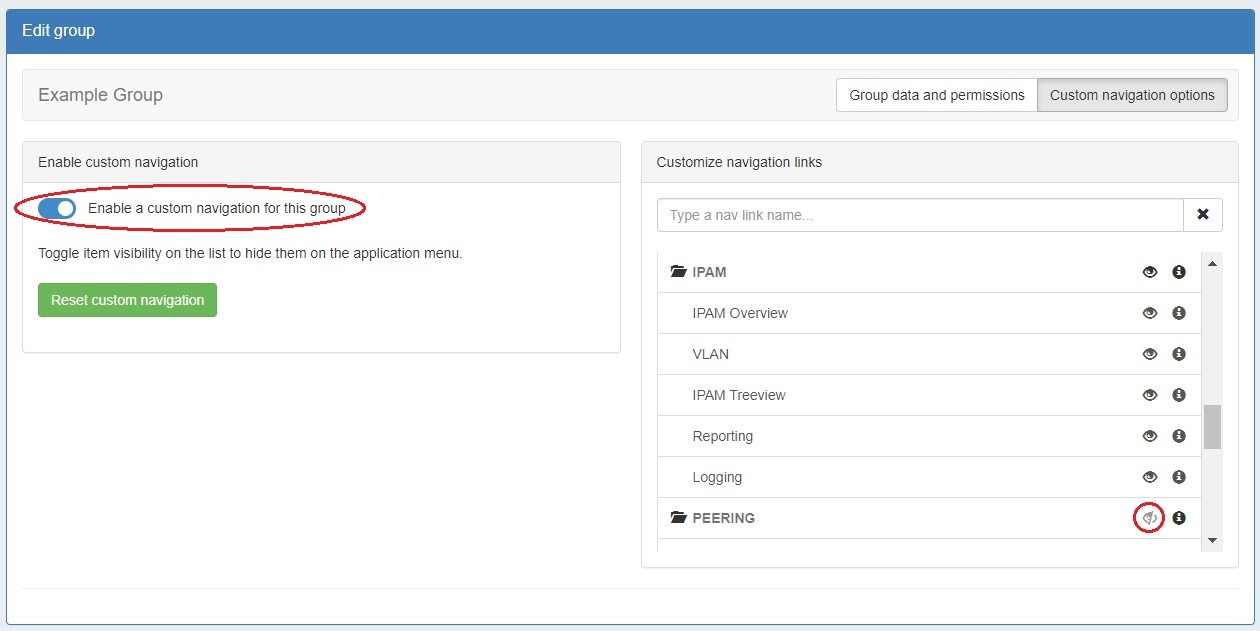Click the info icon in VLAN row

tap(1178, 354)
